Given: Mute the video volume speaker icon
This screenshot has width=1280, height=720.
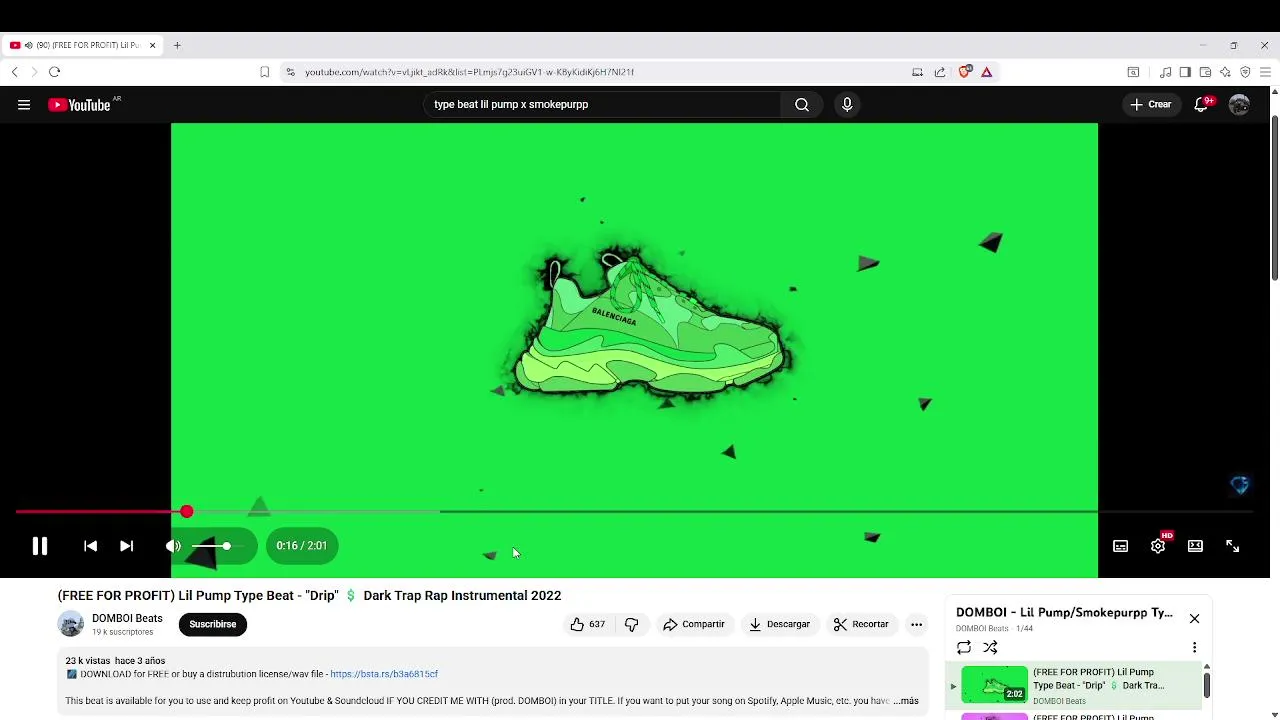Looking at the screenshot, I should (173, 546).
